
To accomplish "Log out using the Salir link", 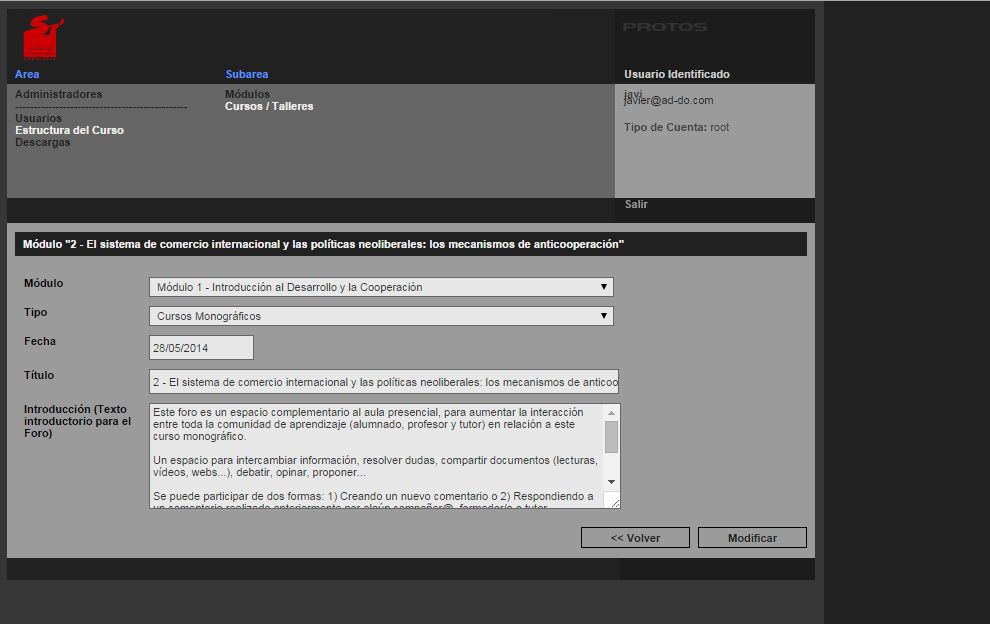I will (x=636, y=204).
